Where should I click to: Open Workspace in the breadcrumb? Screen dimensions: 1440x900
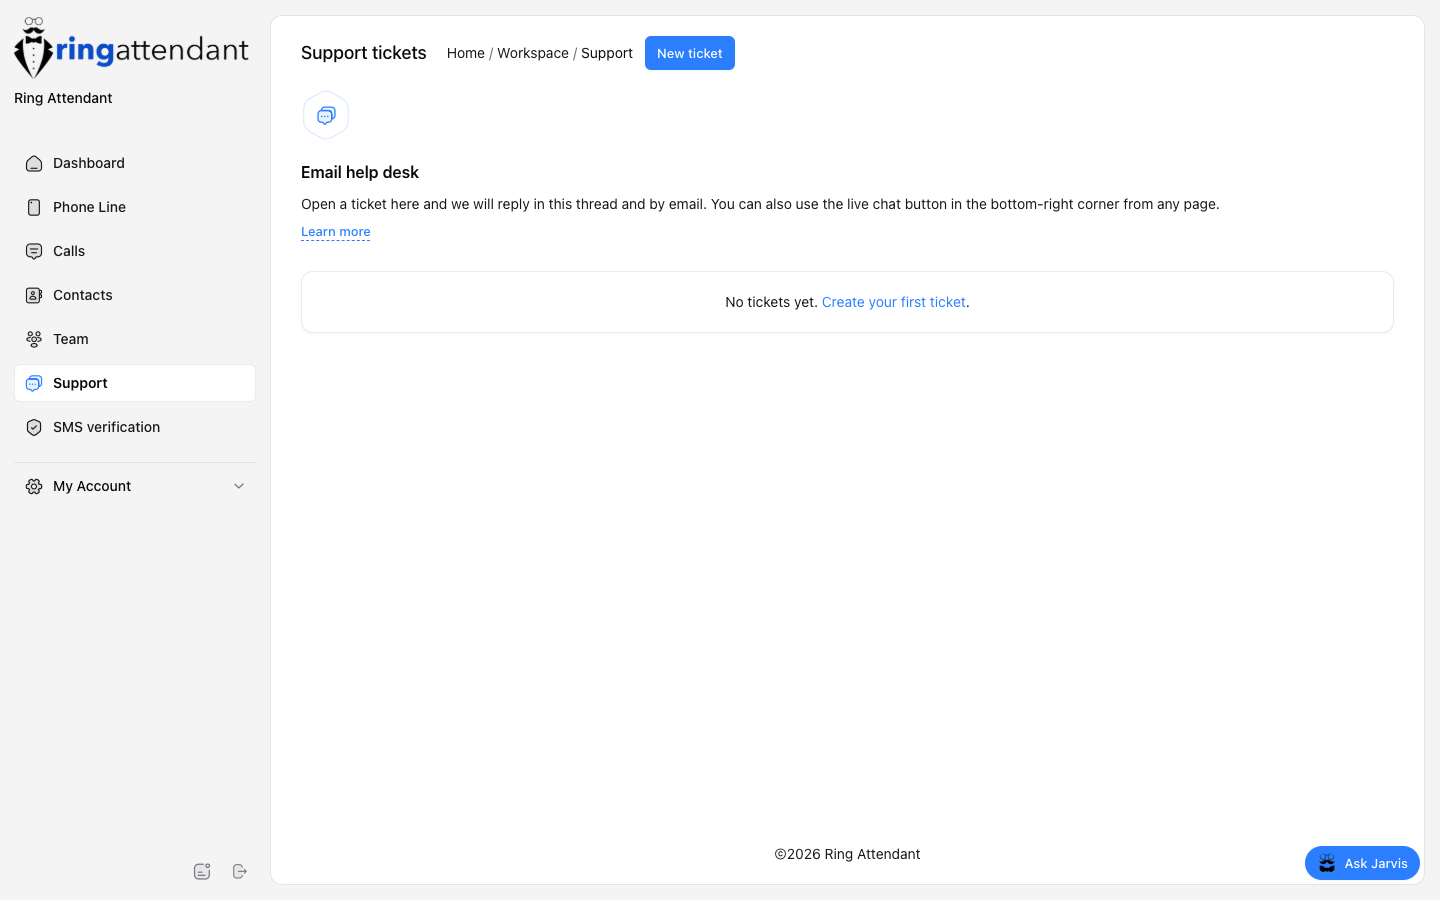pyautogui.click(x=533, y=53)
